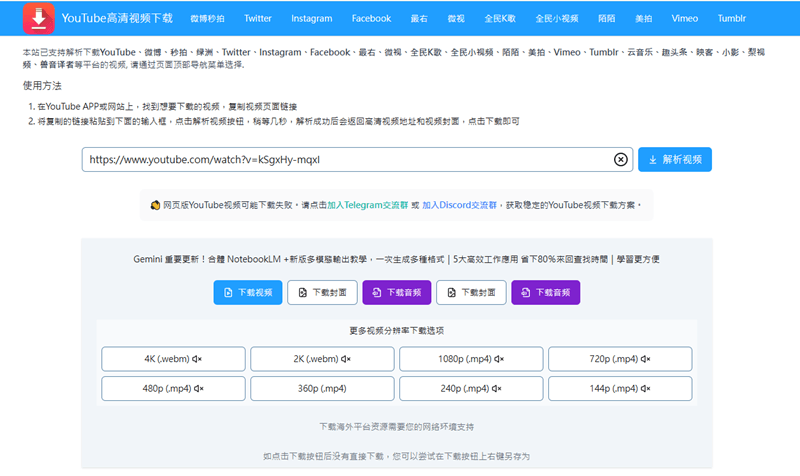Image resolution: width=800 pixels, height=476 pixels.
Task: Click the 使用方法 heading text
Action: (42, 86)
